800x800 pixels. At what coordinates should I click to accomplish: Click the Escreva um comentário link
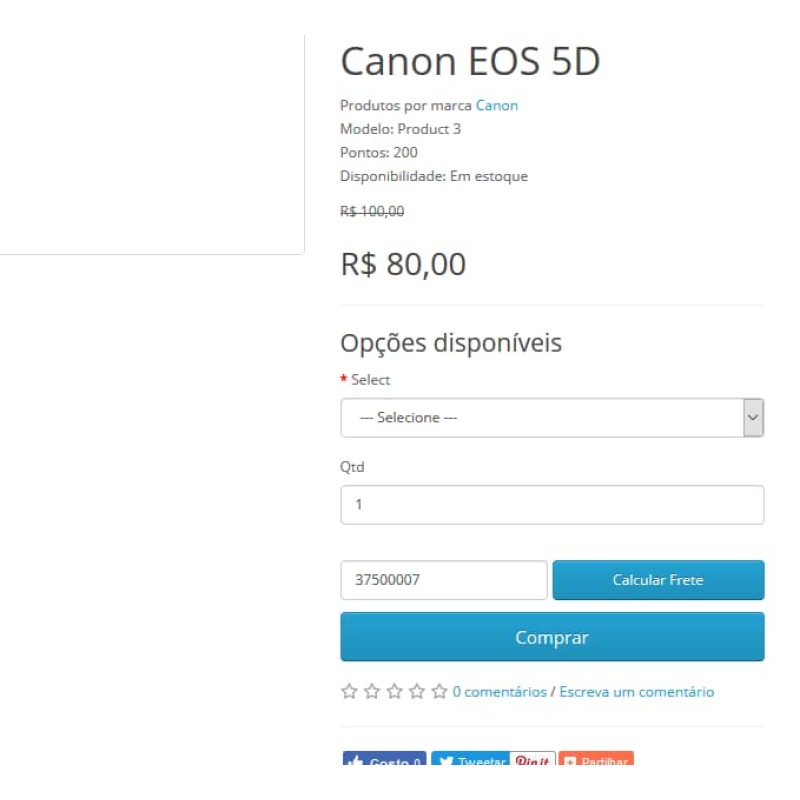click(637, 692)
